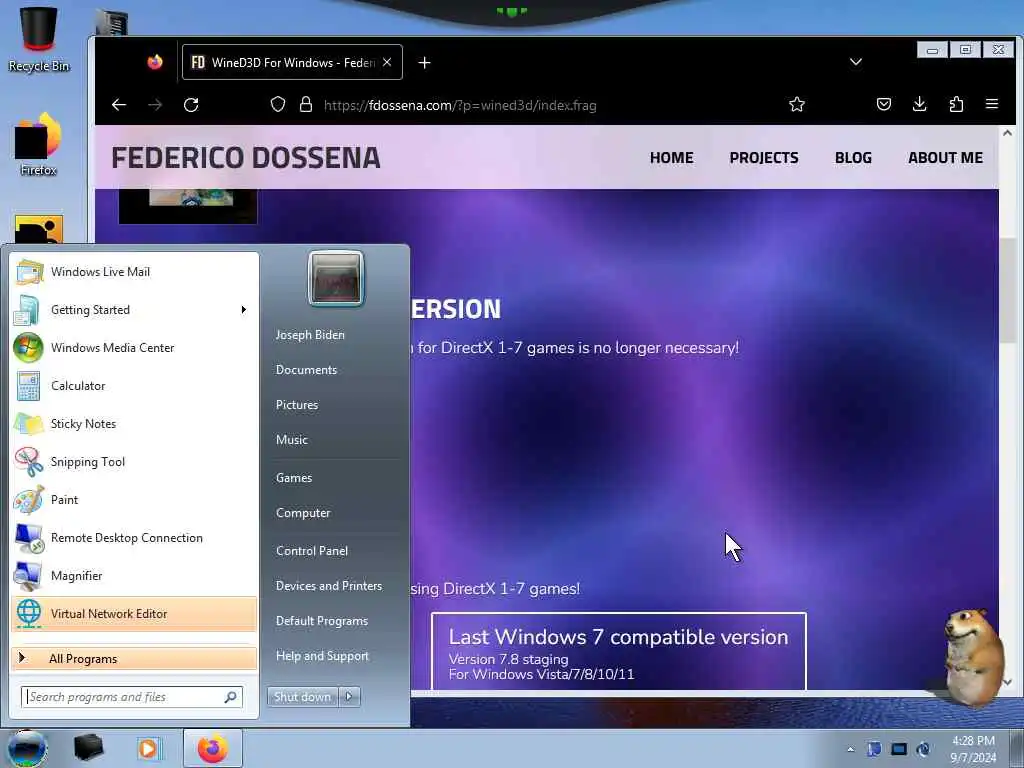Open the Recycle Bin desktop icon

(39, 39)
